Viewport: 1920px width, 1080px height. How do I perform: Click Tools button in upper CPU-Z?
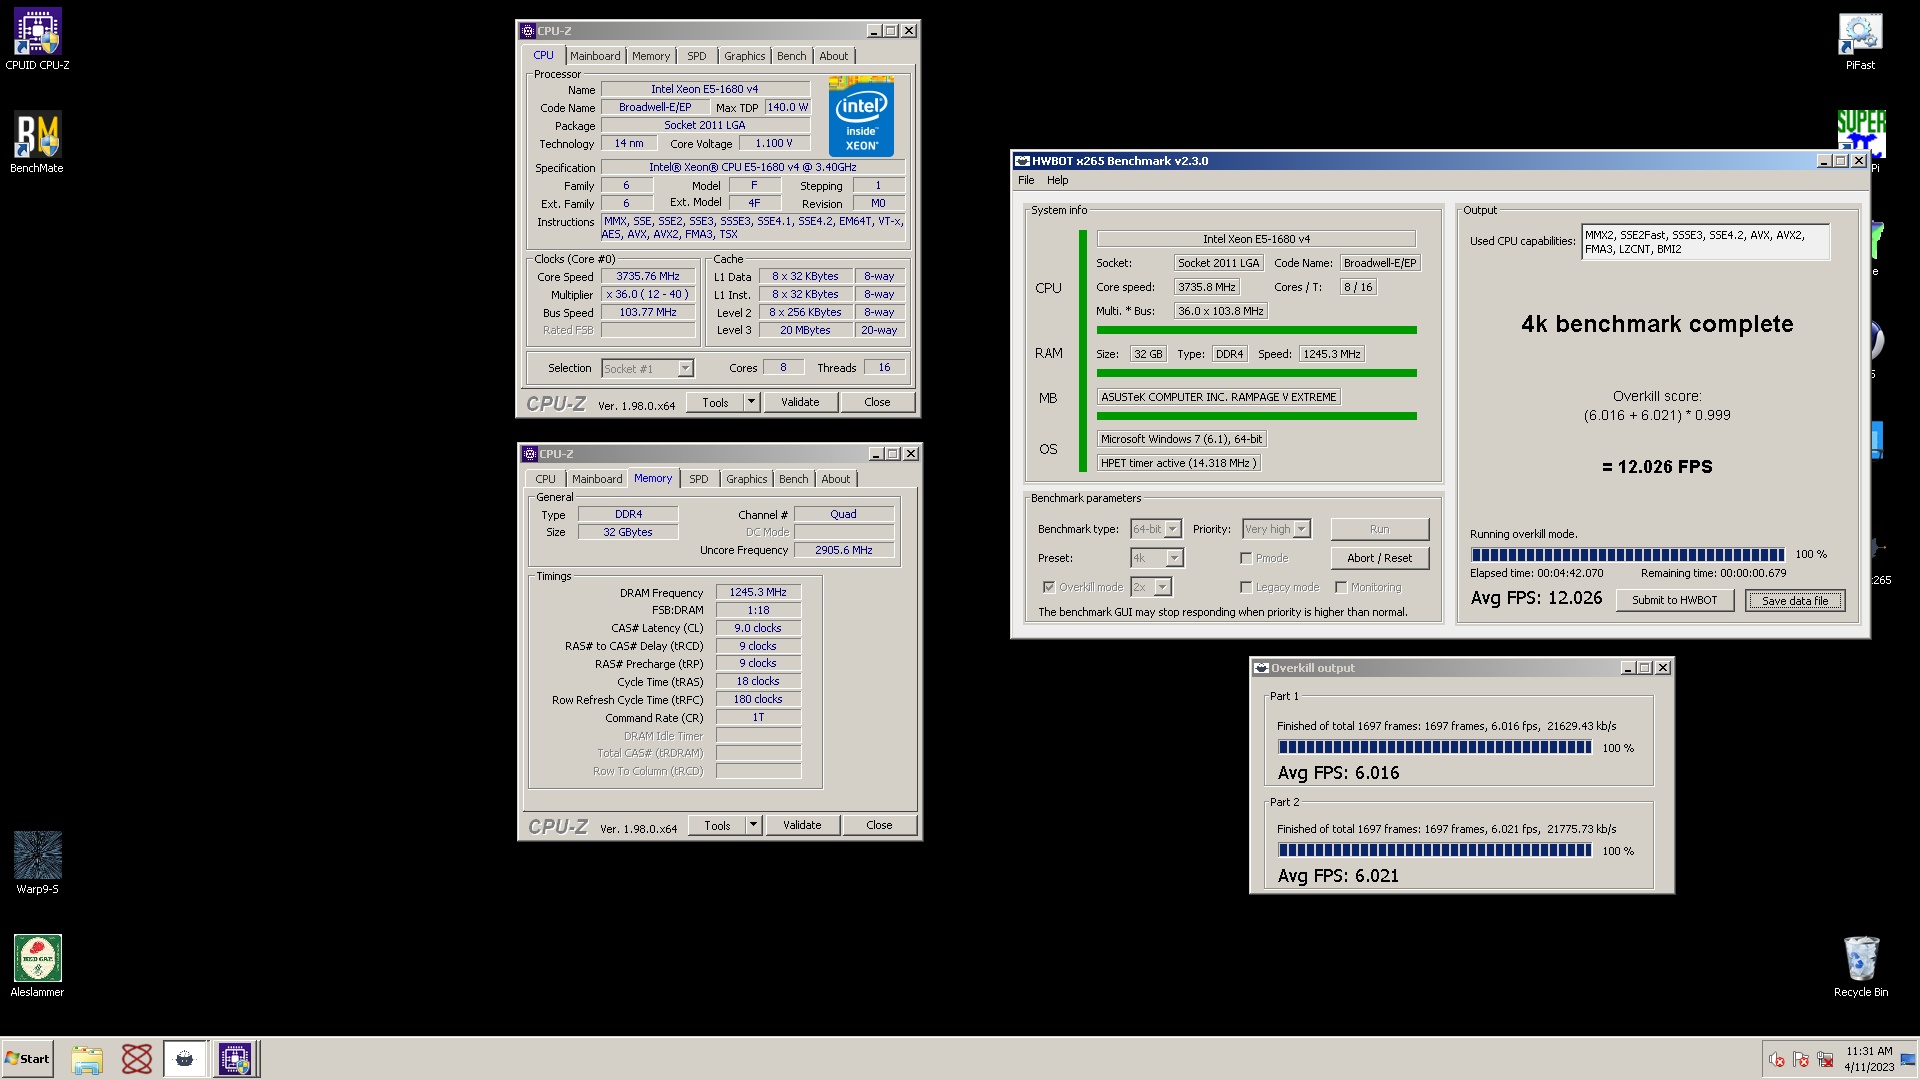click(715, 402)
